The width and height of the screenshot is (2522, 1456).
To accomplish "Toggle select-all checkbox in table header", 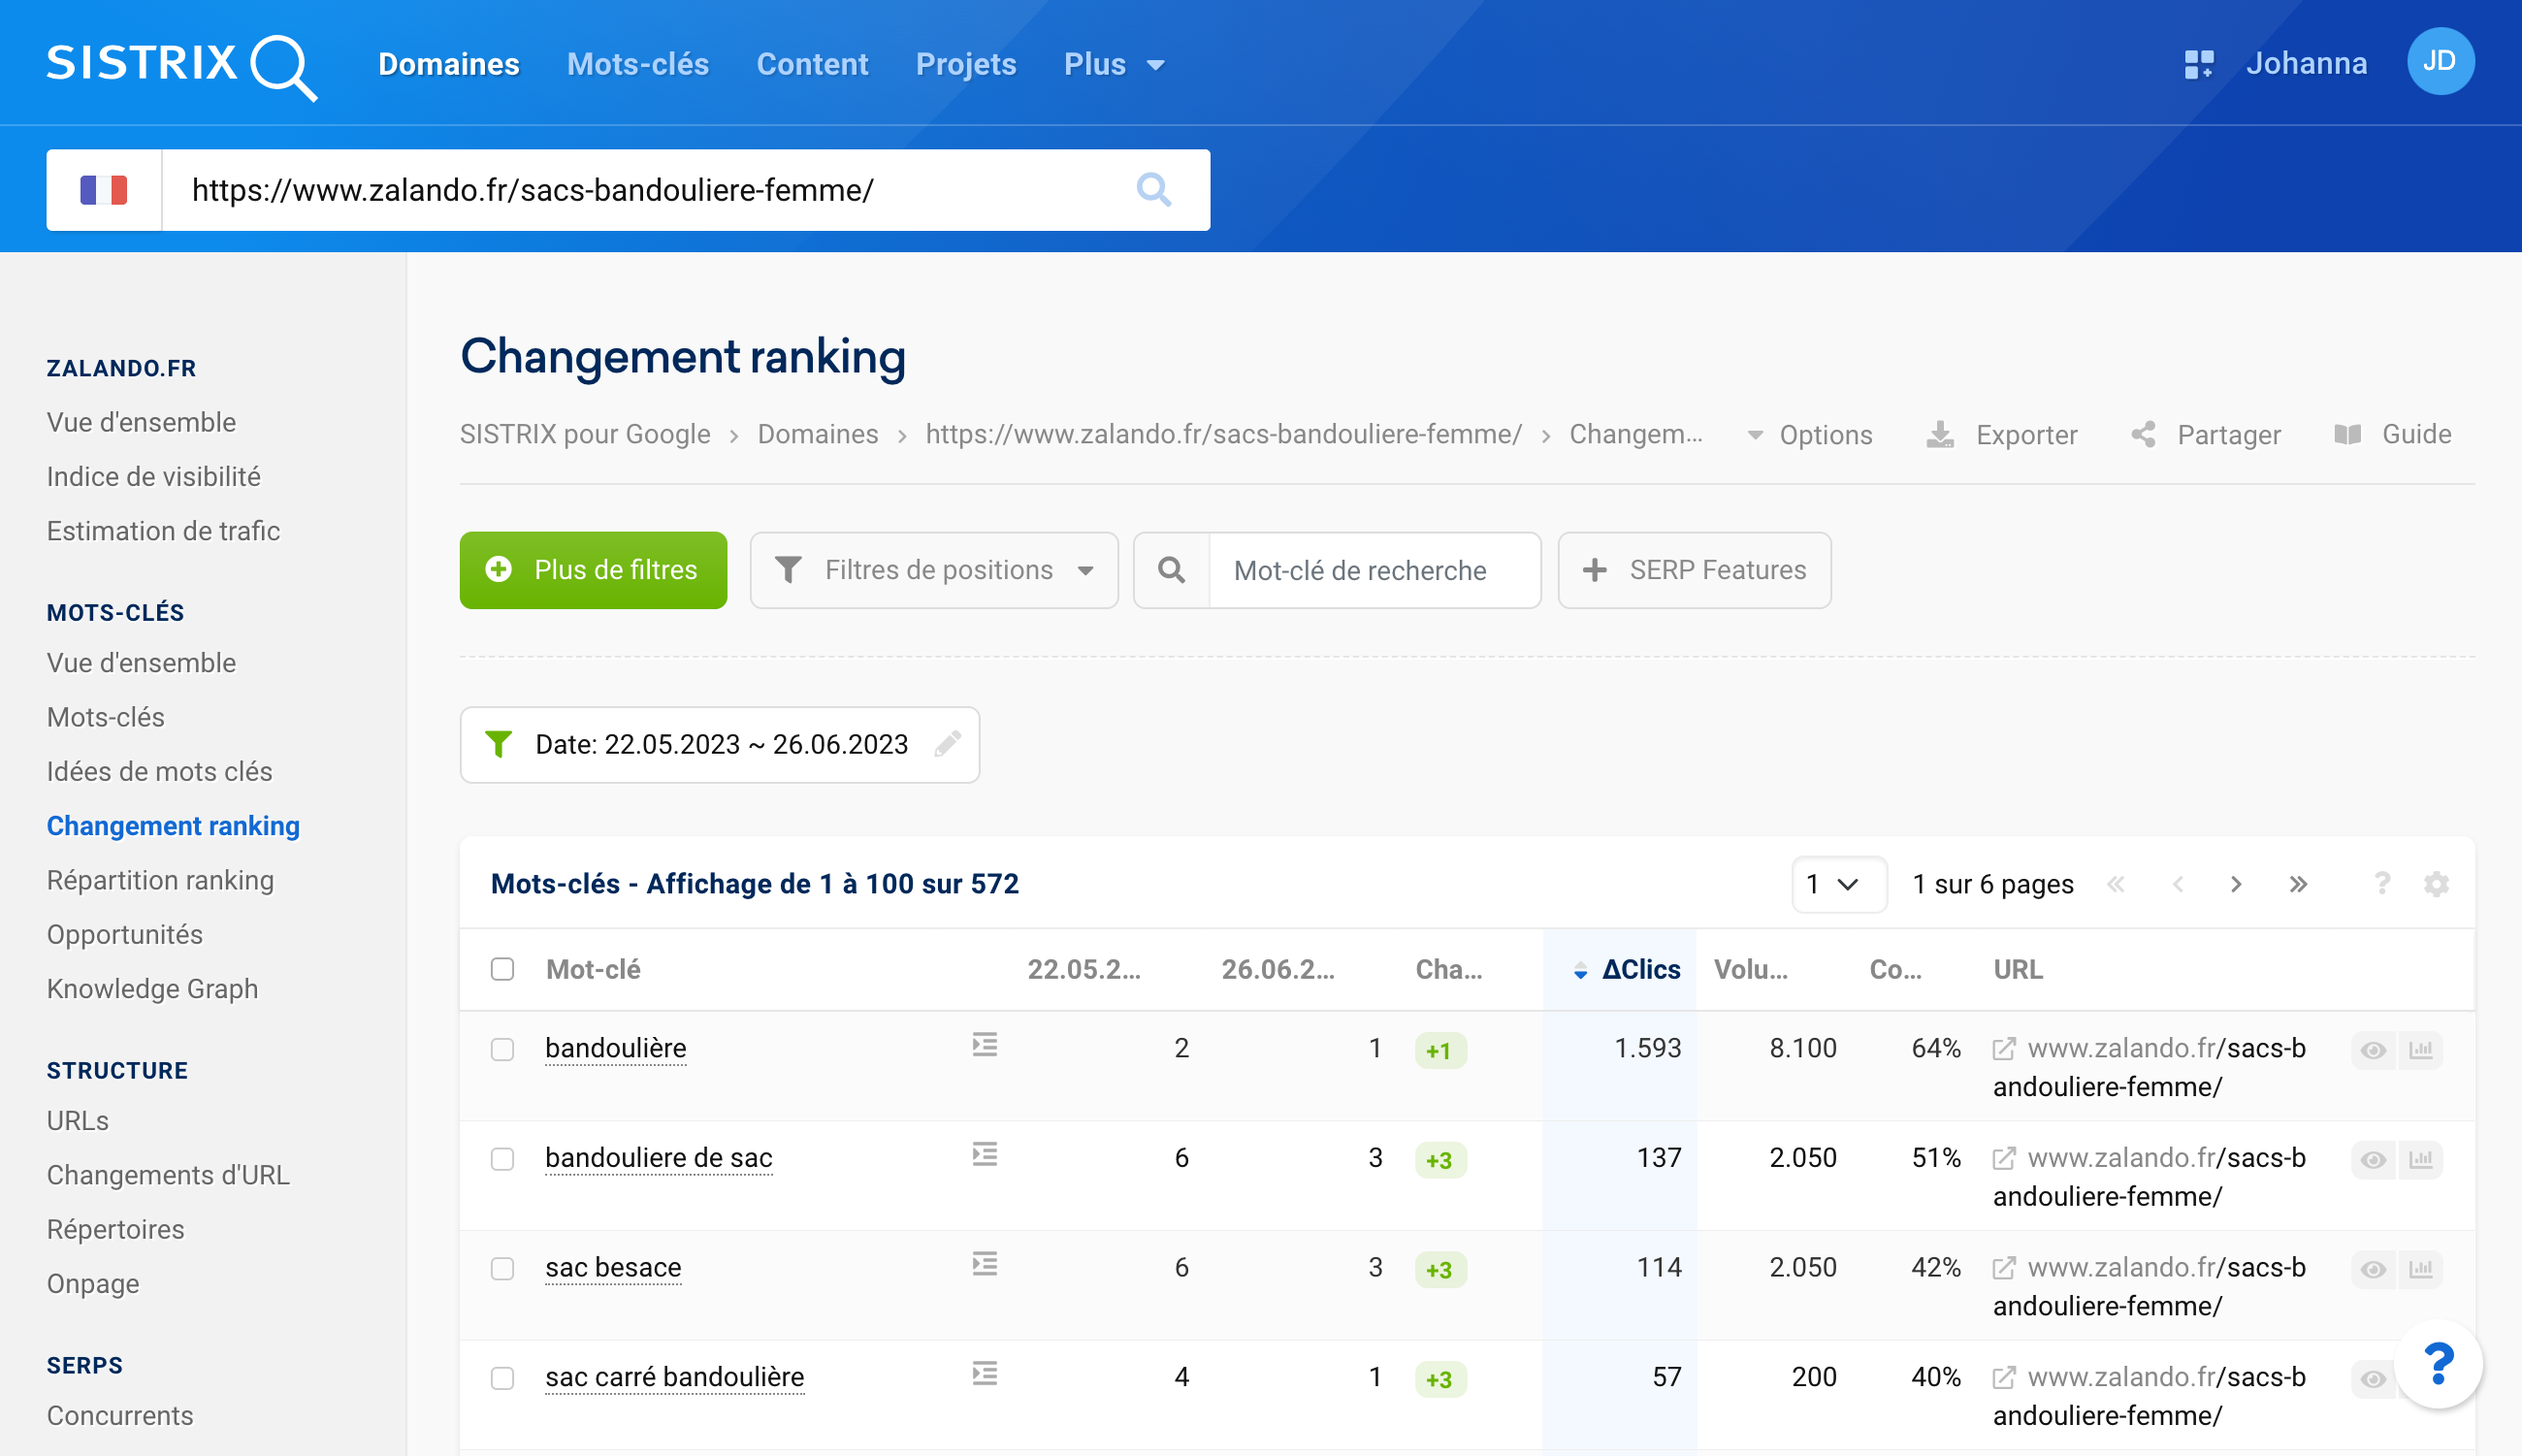I will tap(502, 969).
